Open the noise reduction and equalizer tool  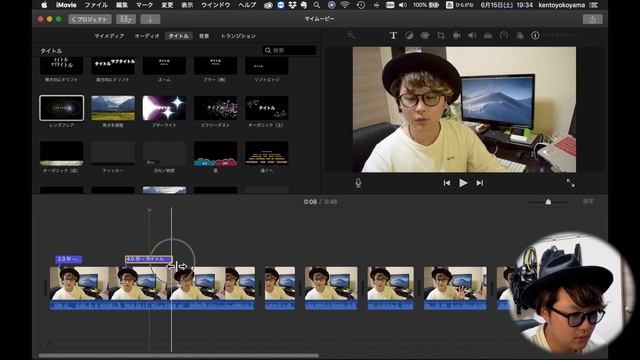point(488,36)
